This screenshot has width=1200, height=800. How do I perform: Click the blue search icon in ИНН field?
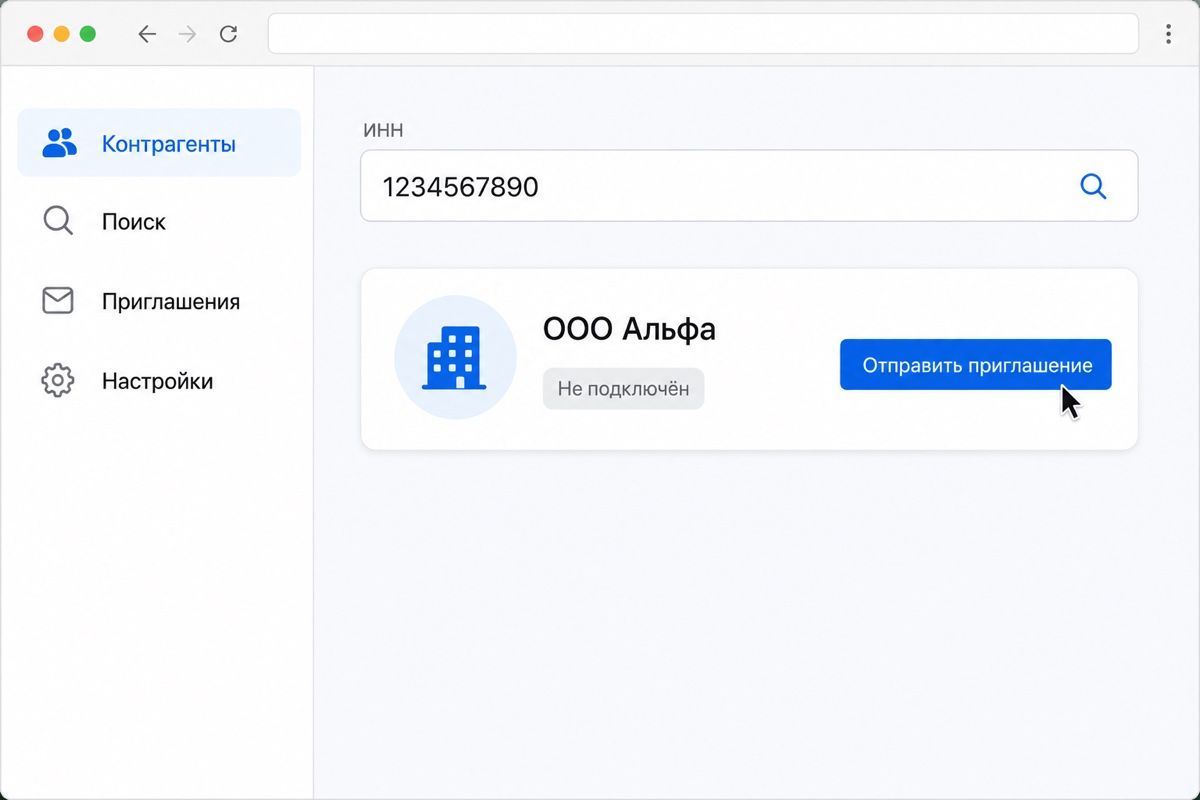(1093, 186)
